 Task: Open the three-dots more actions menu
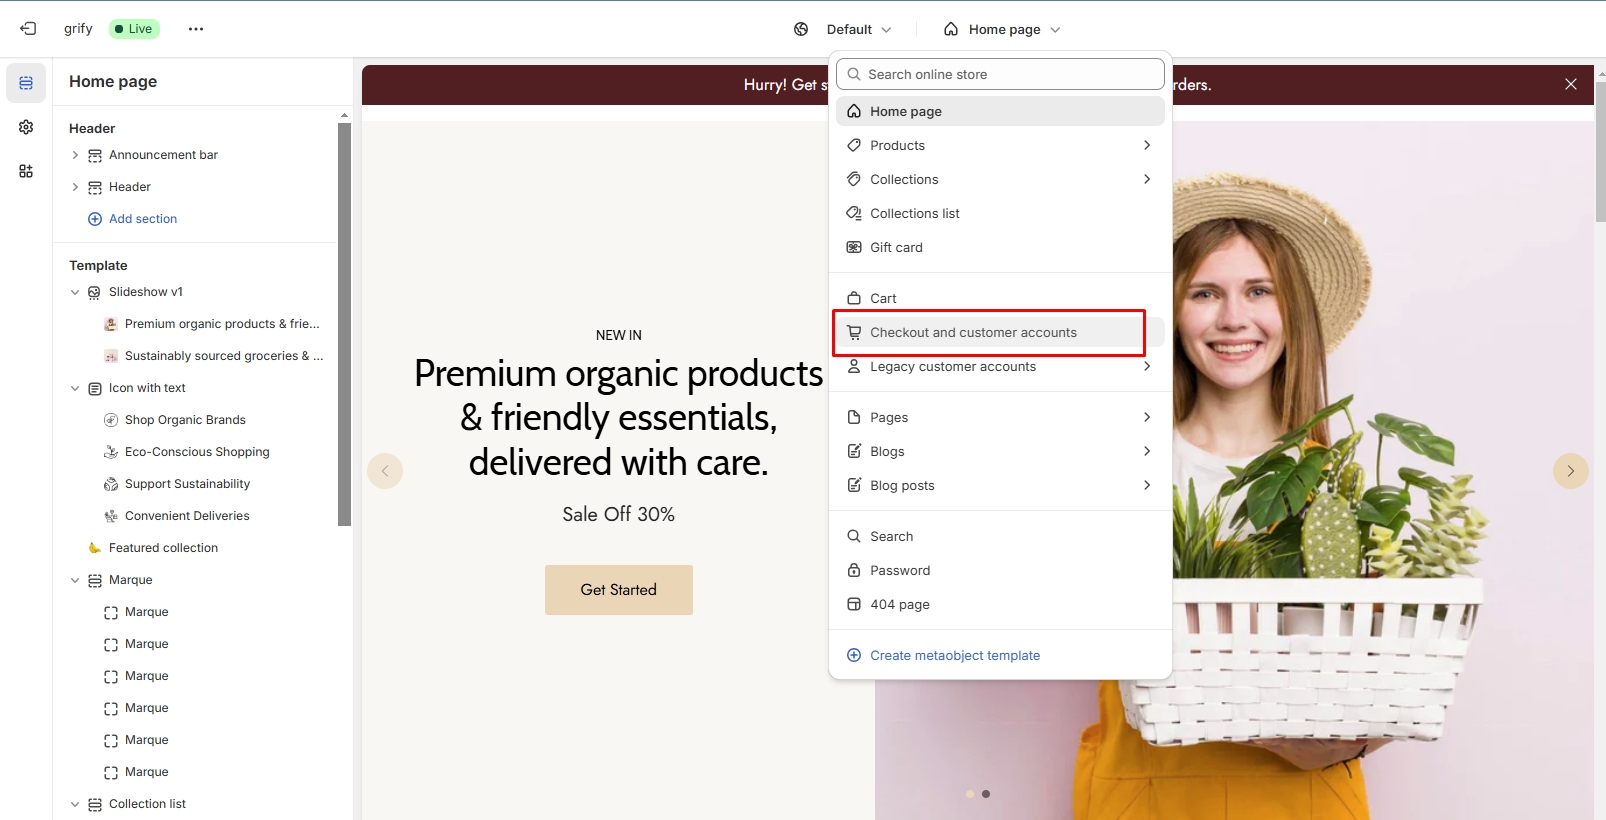(196, 29)
